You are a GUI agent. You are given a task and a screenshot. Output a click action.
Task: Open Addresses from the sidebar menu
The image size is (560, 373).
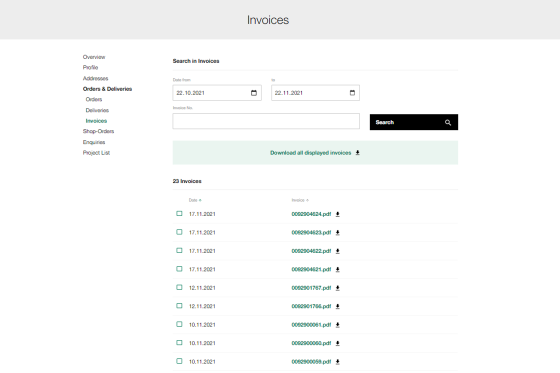[x=95, y=78]
